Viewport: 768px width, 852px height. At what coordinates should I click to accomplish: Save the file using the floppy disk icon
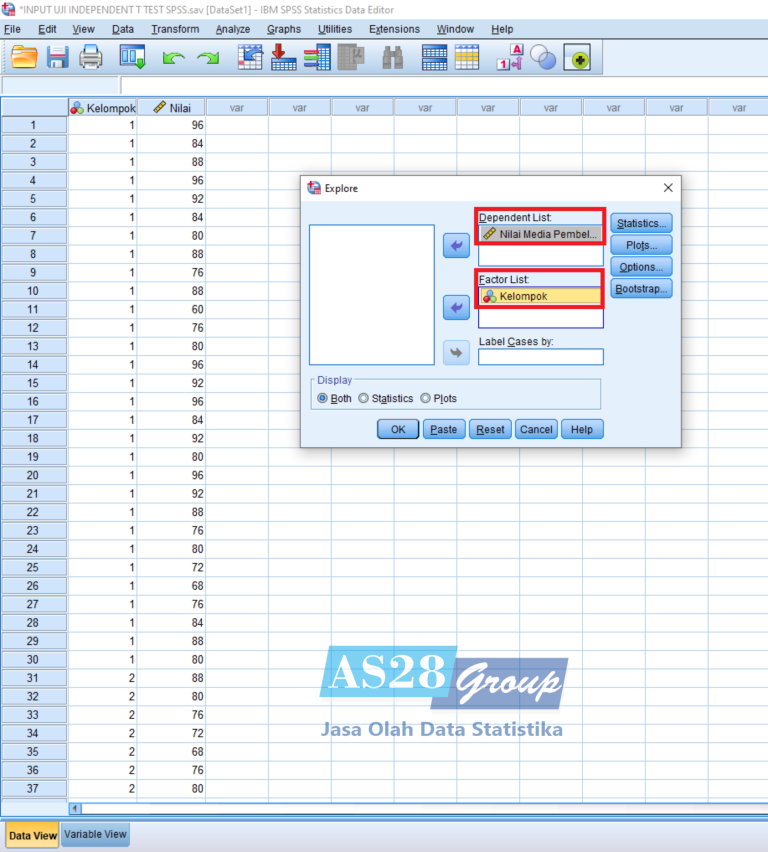[58, 58]
